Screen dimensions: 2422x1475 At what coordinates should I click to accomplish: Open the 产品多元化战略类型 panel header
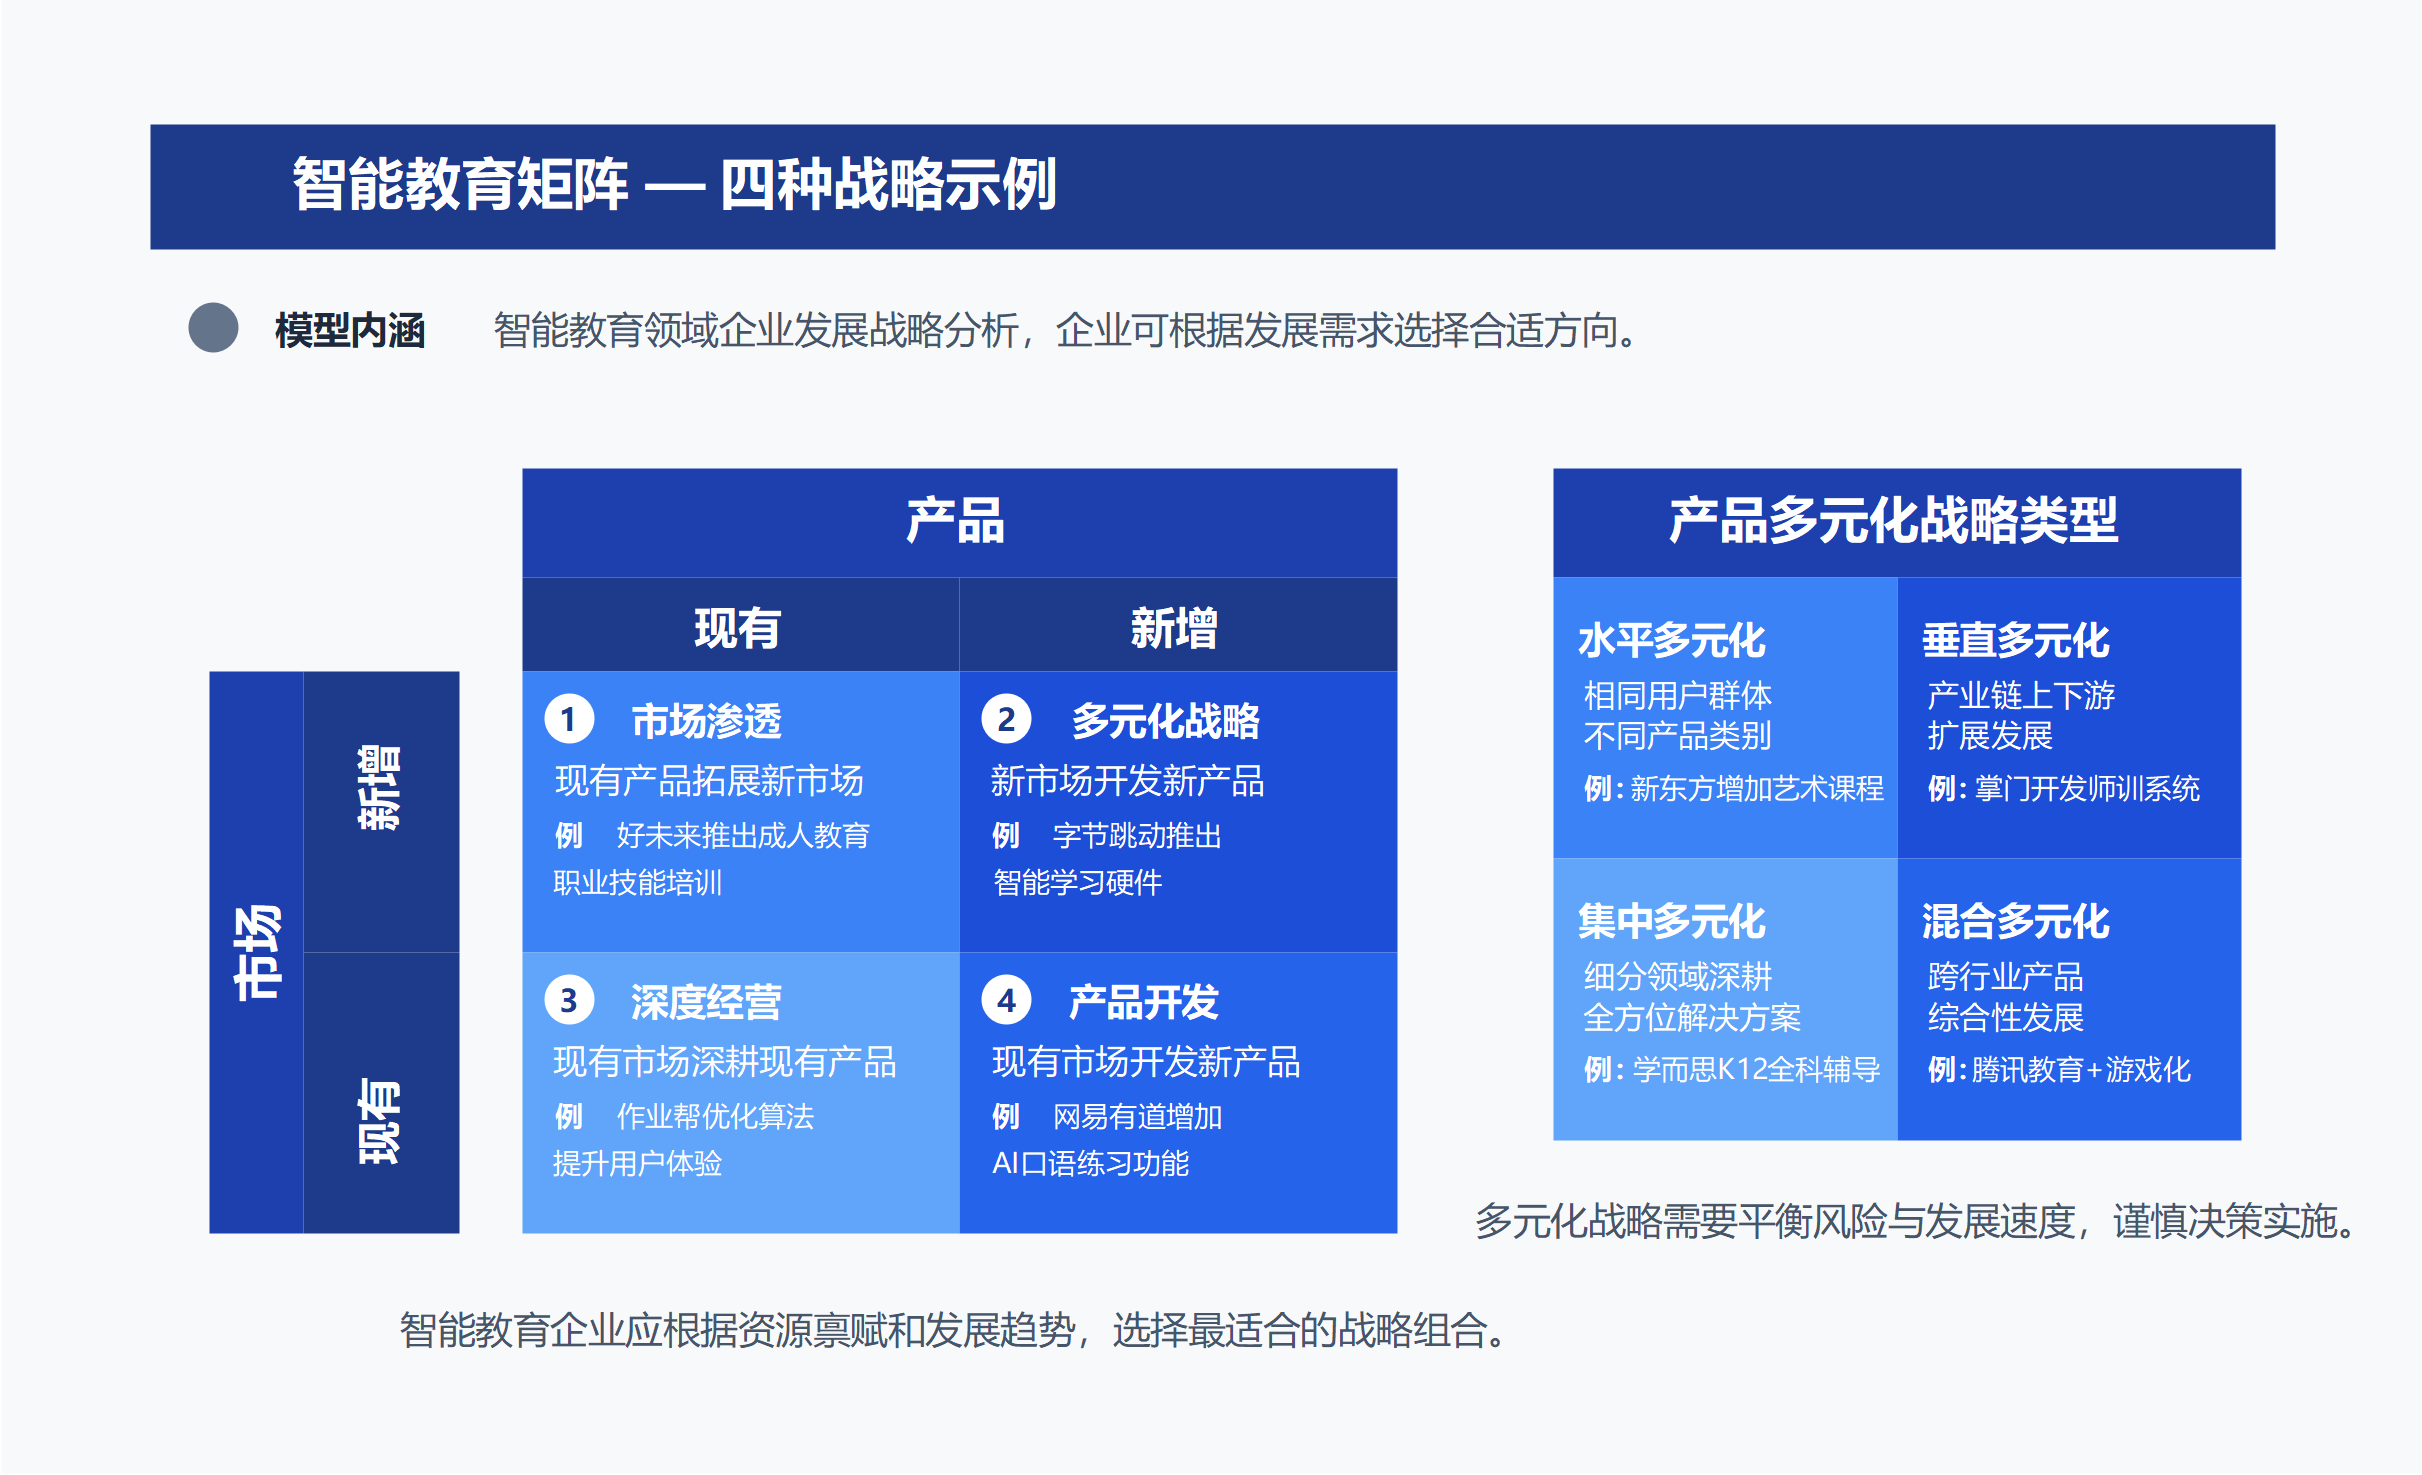coord(1896,524)
